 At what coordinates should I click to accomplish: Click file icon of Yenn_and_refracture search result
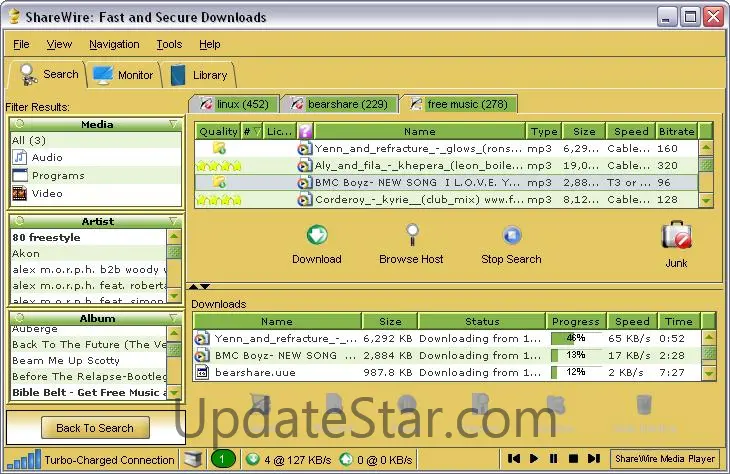click(304, 149)
